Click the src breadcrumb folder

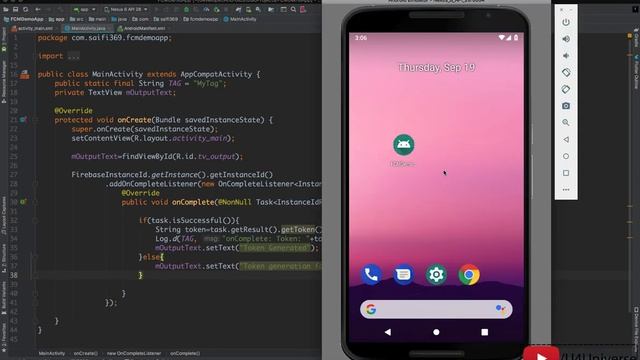(x=76, y=19)
